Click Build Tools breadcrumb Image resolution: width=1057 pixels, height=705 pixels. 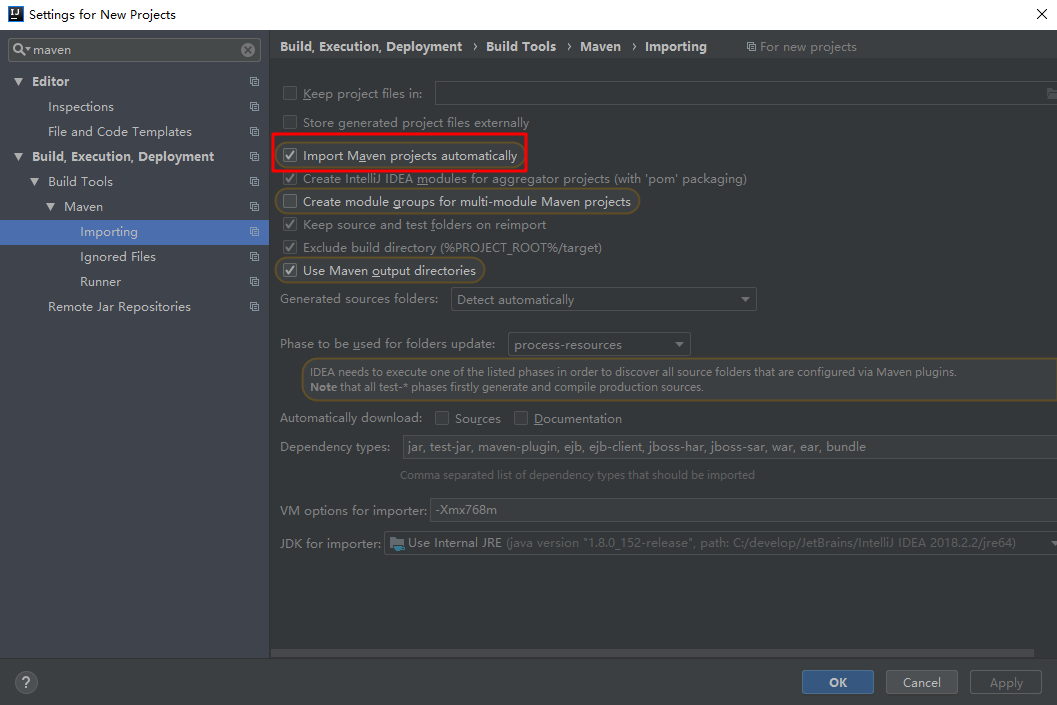pyautogui.click(x=521, y=47)
